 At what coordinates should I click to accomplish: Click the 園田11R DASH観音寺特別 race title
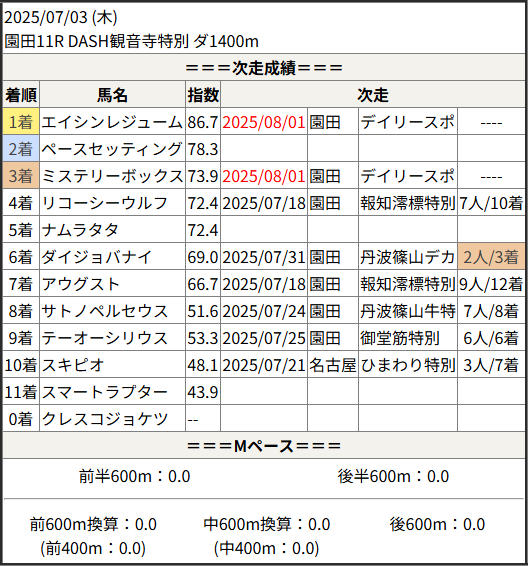coord(132,41)
